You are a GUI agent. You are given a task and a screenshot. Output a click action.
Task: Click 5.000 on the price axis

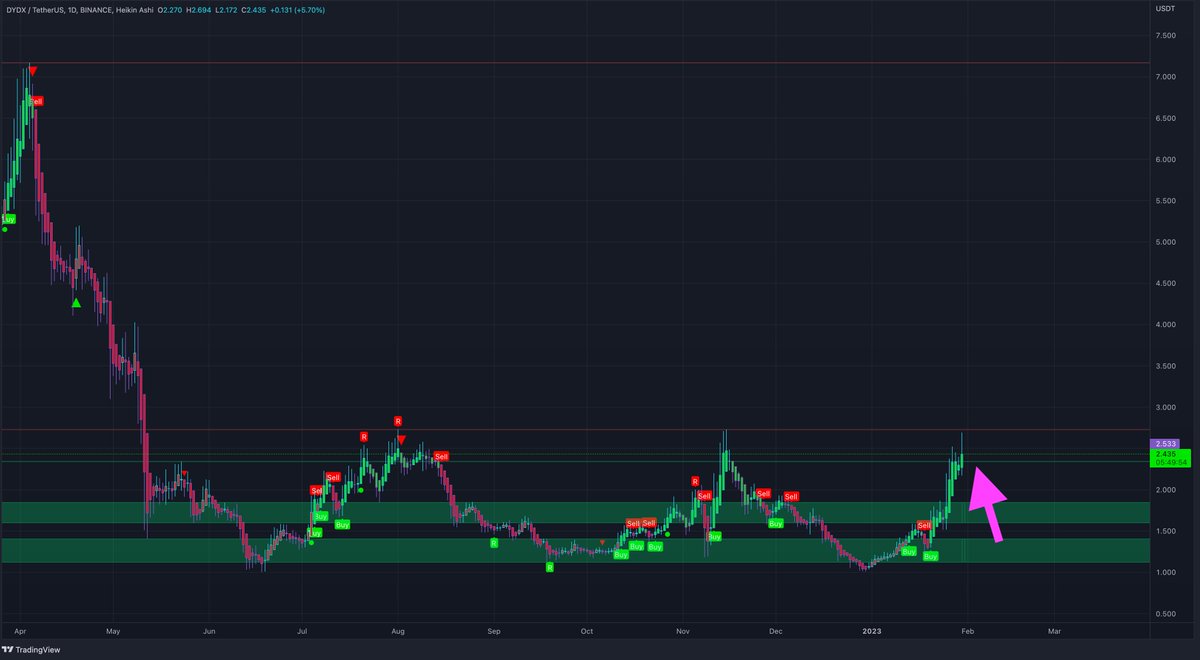point(1167,242)
